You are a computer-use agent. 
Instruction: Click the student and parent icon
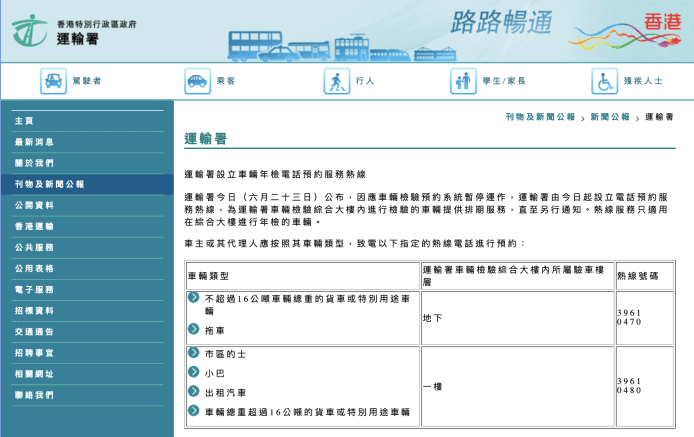click(x=463, y=81)
